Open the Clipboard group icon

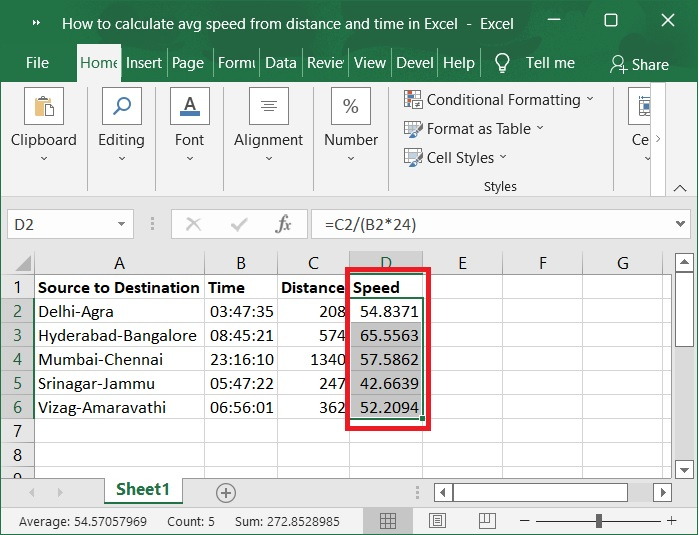(43, 107)
